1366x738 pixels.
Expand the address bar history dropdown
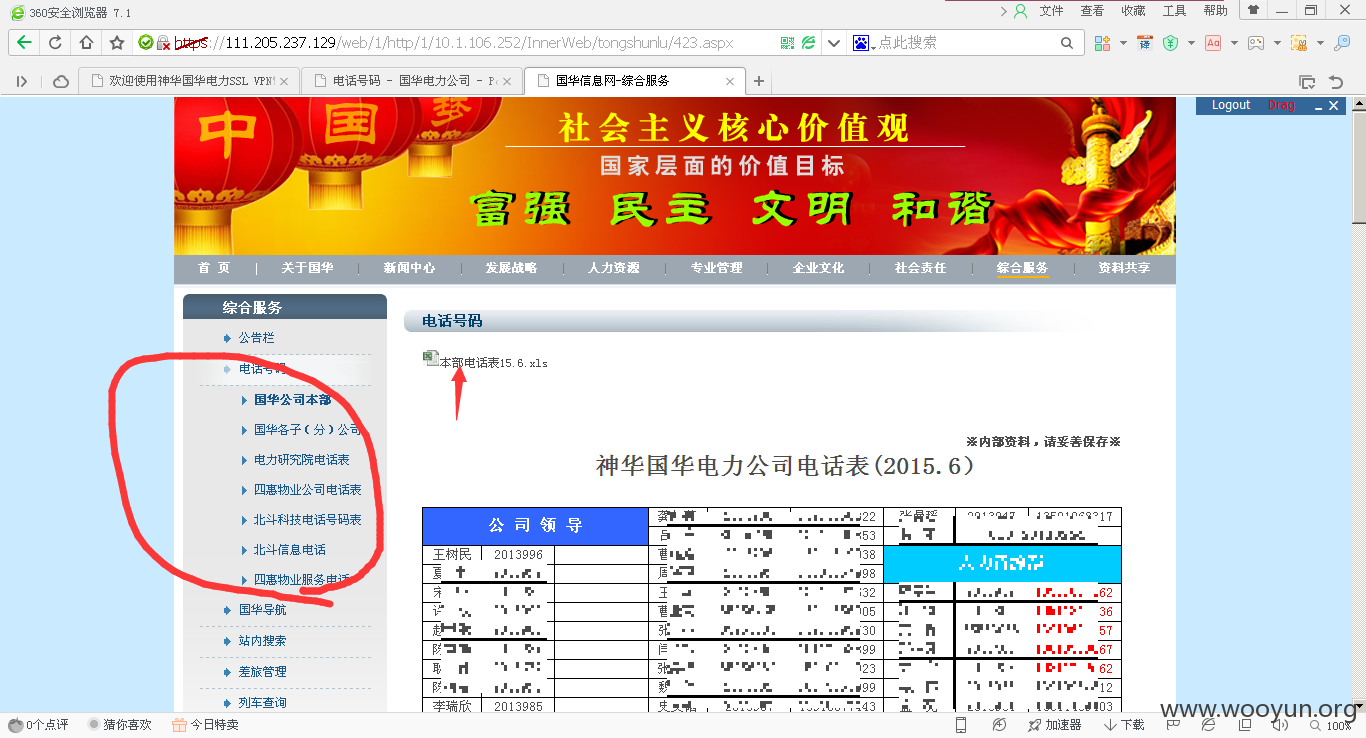point(835,43)
